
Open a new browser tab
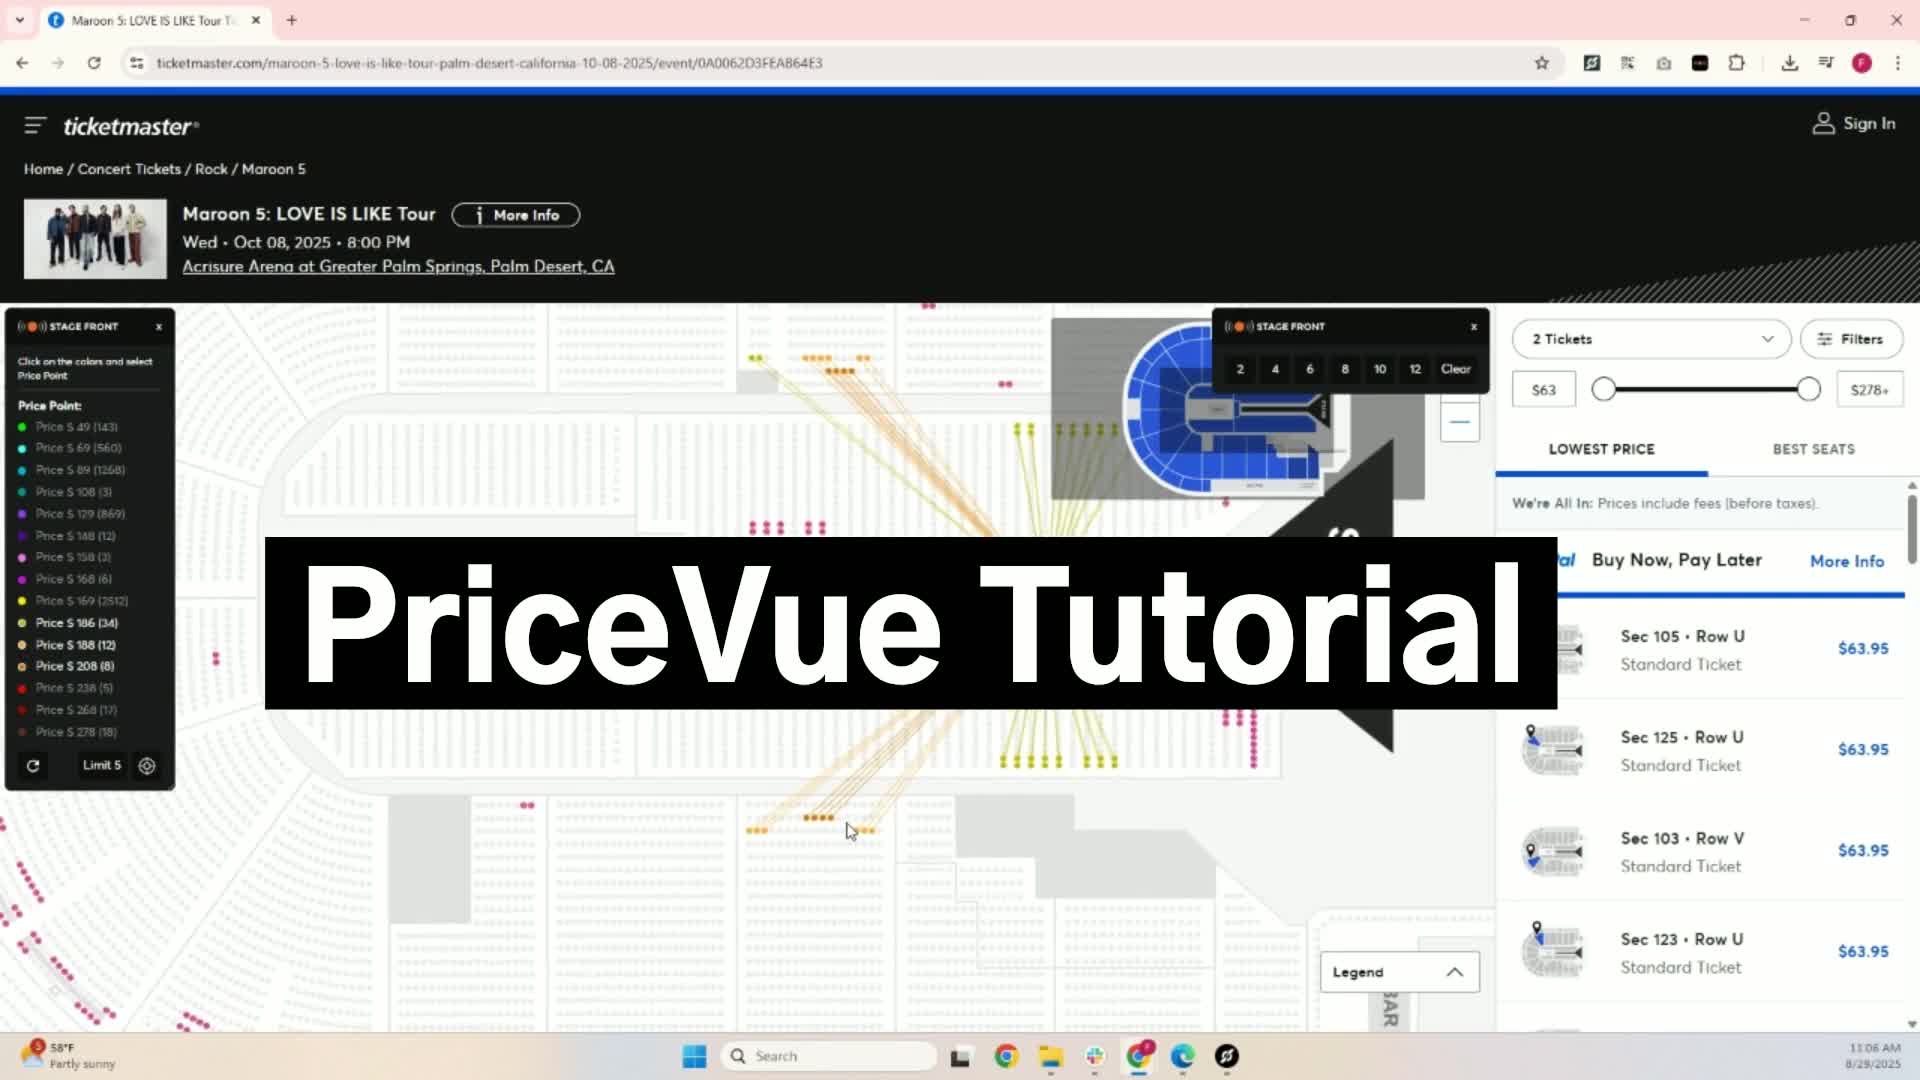pyautogui.click(x=291, y=20)
